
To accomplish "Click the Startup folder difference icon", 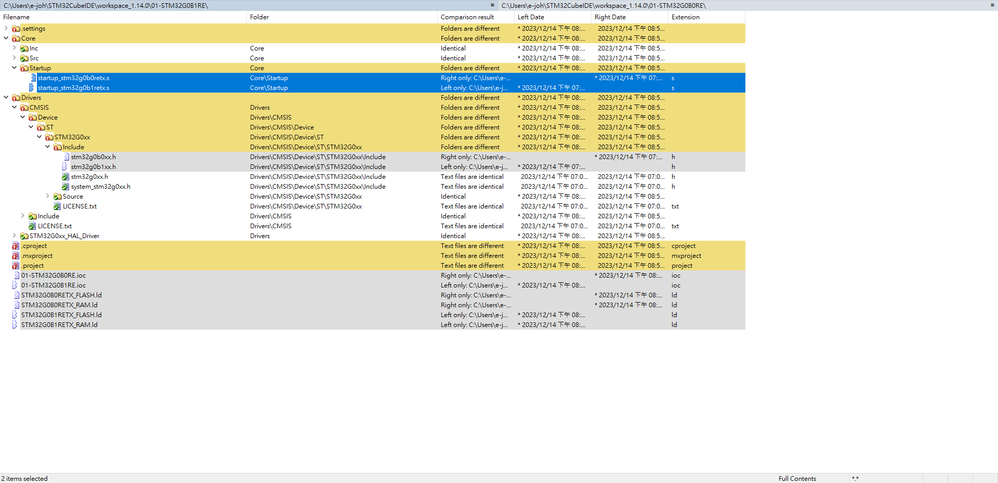I will click(x=24, y=68).
